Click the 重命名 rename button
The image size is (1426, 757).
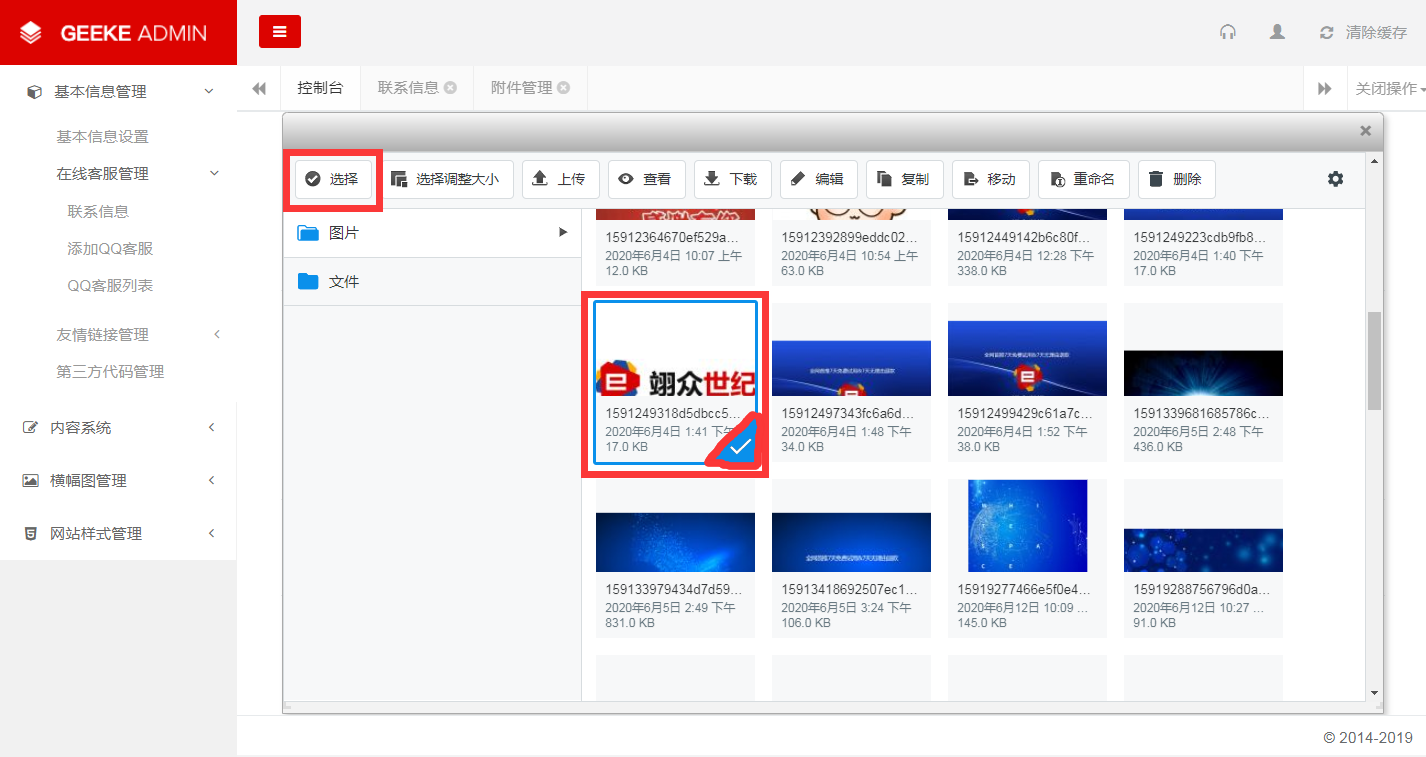coord(1084,179)
